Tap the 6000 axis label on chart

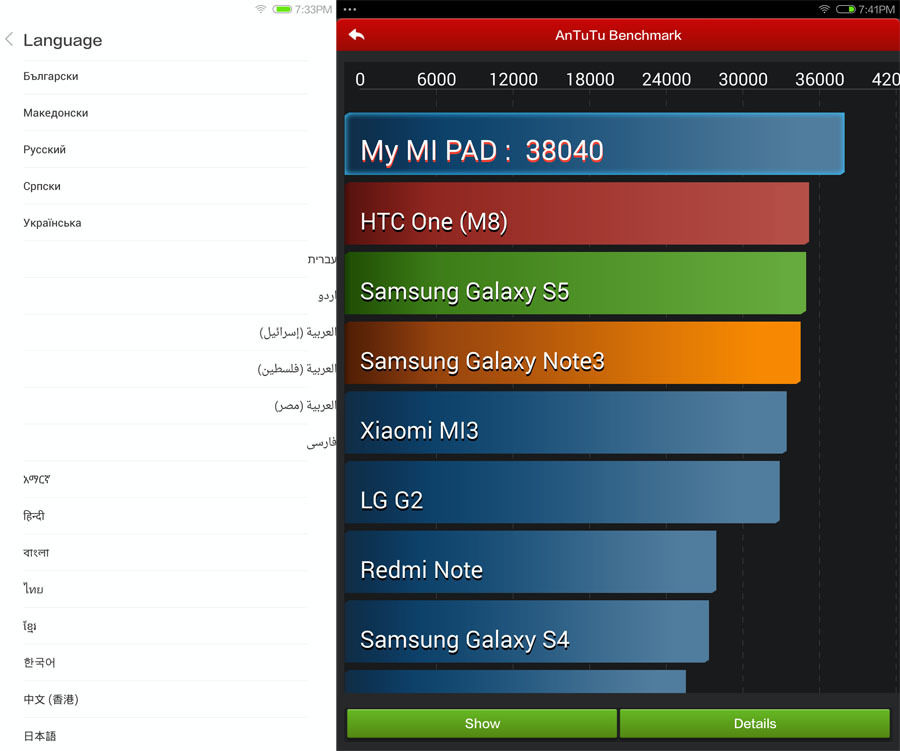[x=436, y=79]
